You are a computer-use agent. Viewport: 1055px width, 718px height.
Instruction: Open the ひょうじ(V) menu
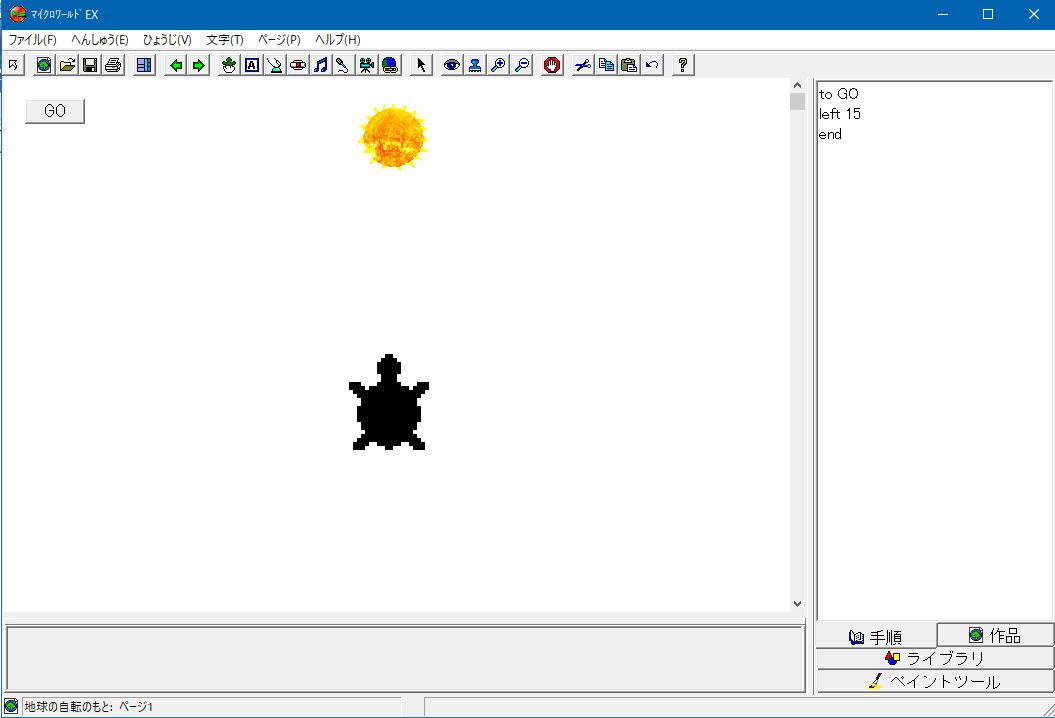pyautogui.click(x=167, y=40)
